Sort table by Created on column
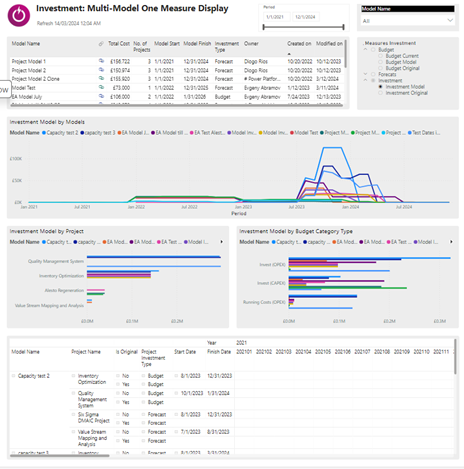 coord(299,44)
